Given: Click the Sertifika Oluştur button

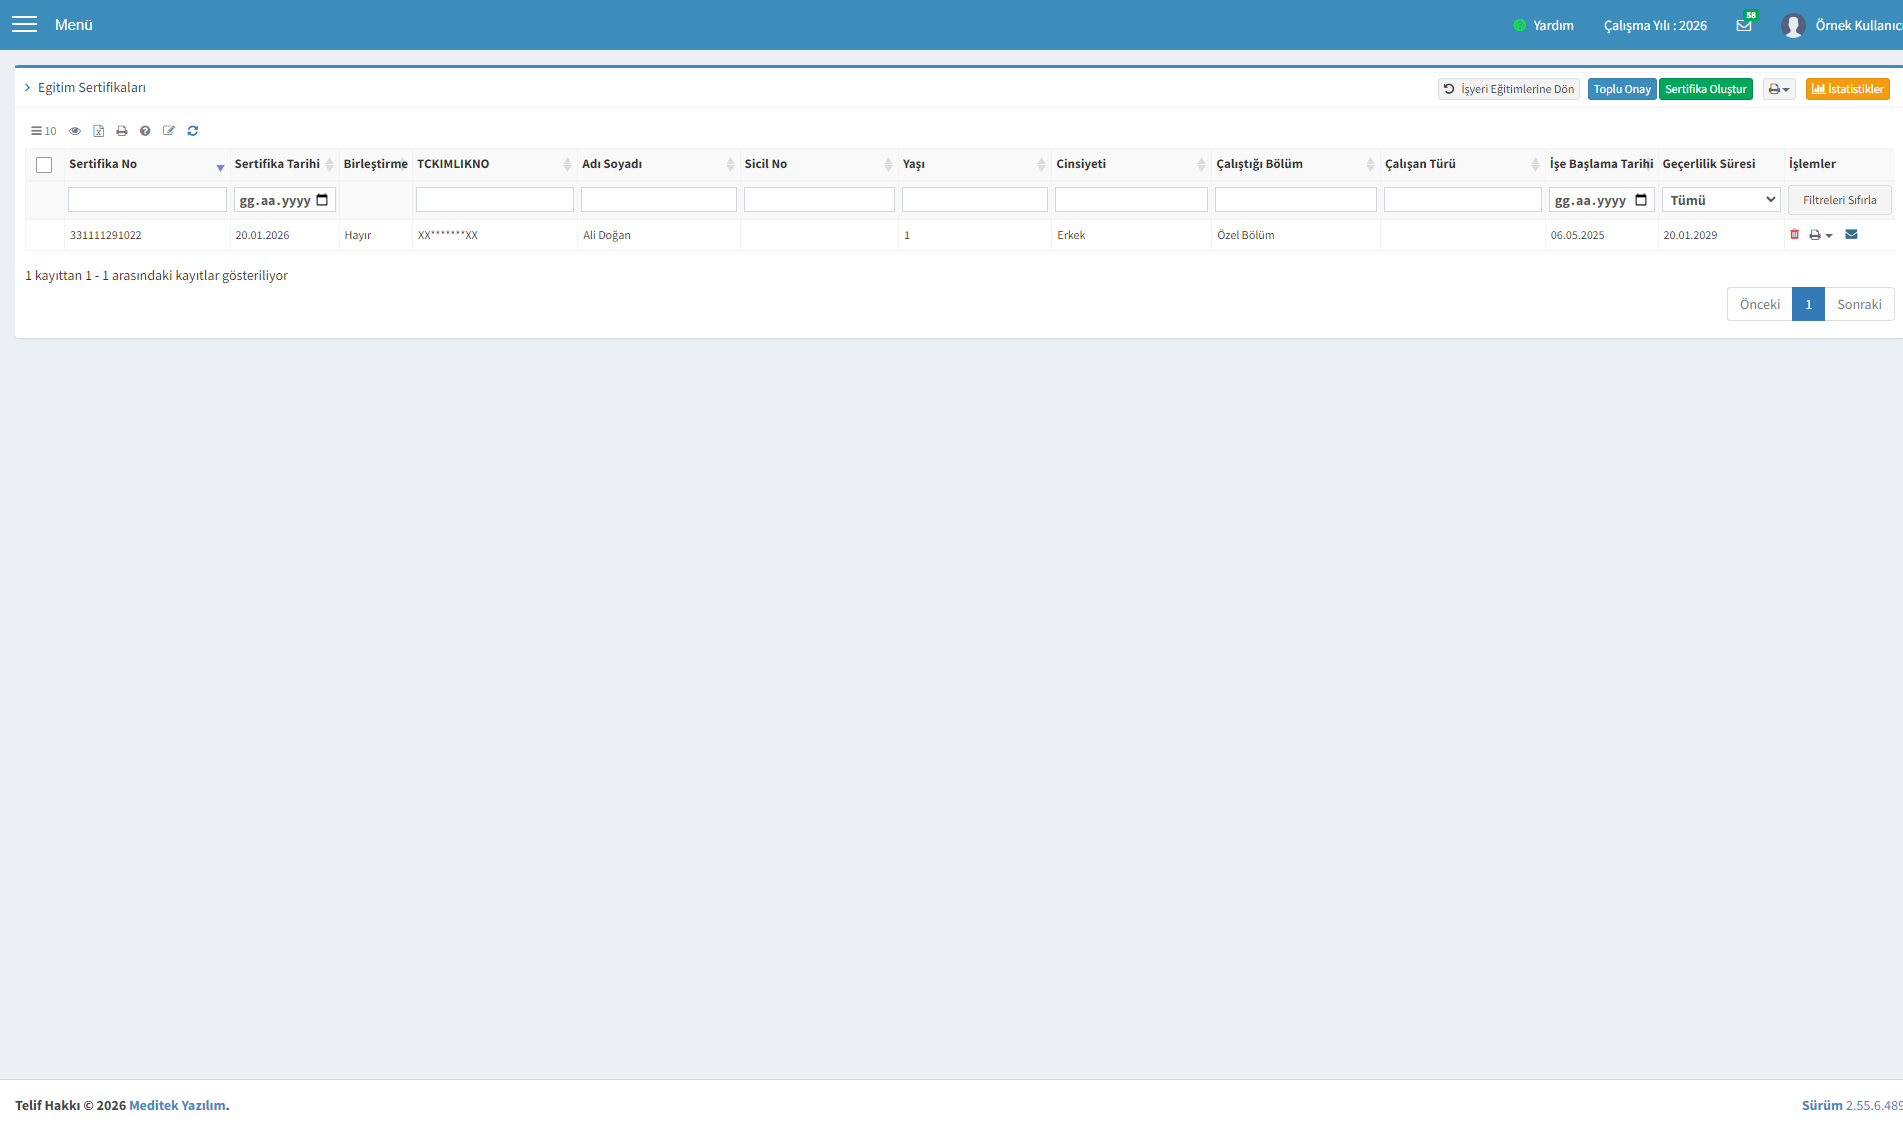Looking at the screenshot, I should pyautogui.click(x=1706, y=89).
